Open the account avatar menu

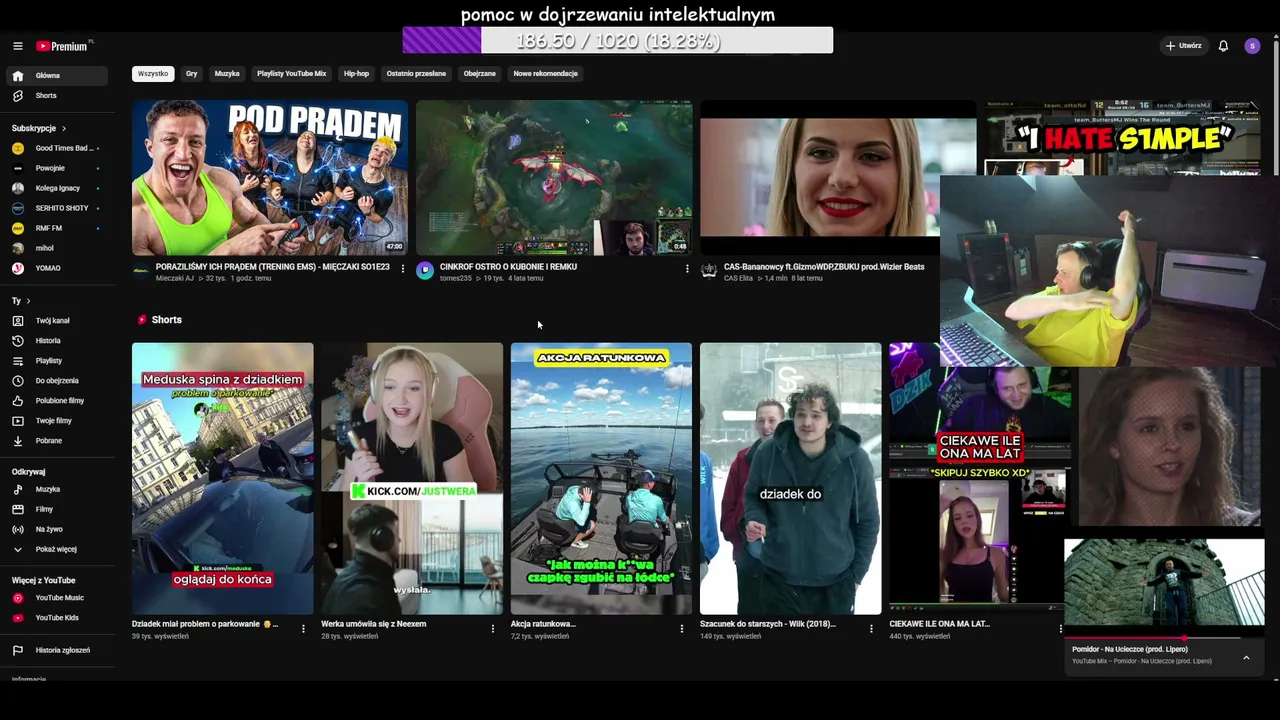1252,46
